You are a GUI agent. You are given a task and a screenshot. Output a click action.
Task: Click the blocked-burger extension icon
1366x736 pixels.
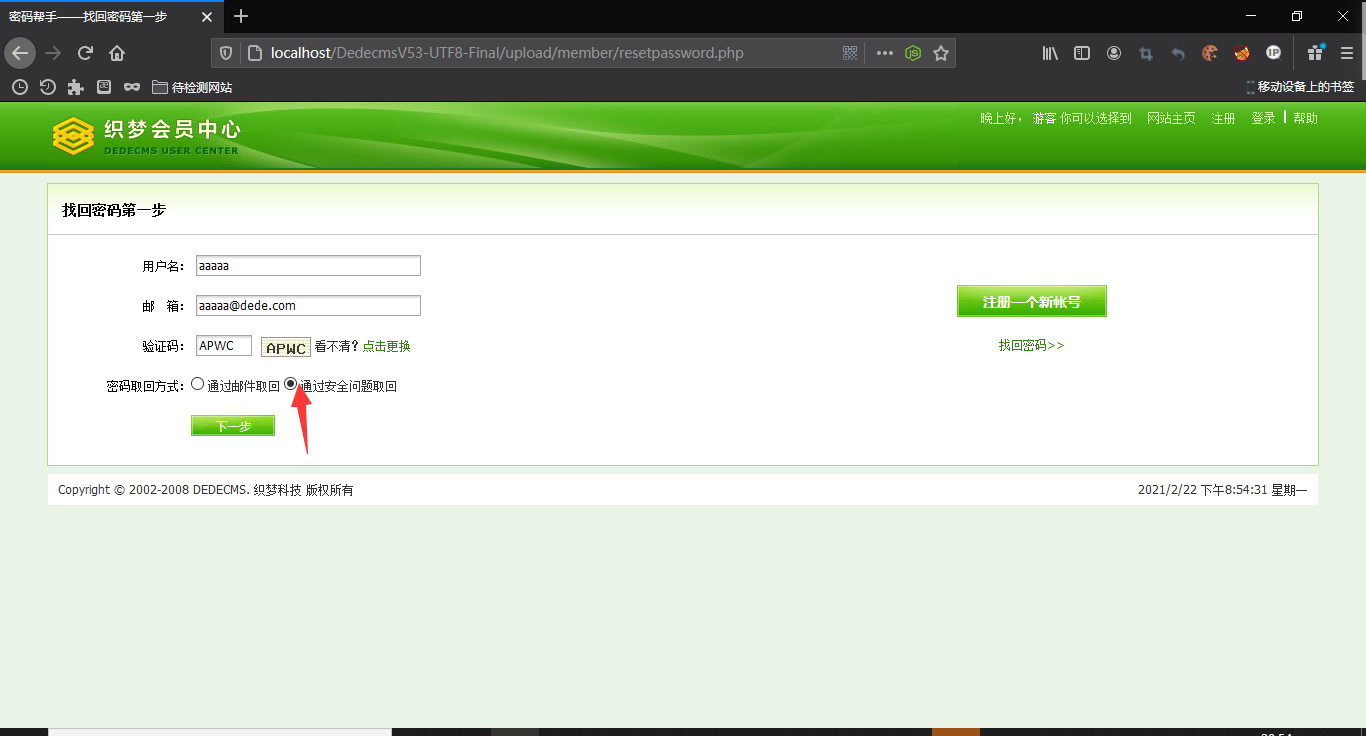coord(1242,53)
